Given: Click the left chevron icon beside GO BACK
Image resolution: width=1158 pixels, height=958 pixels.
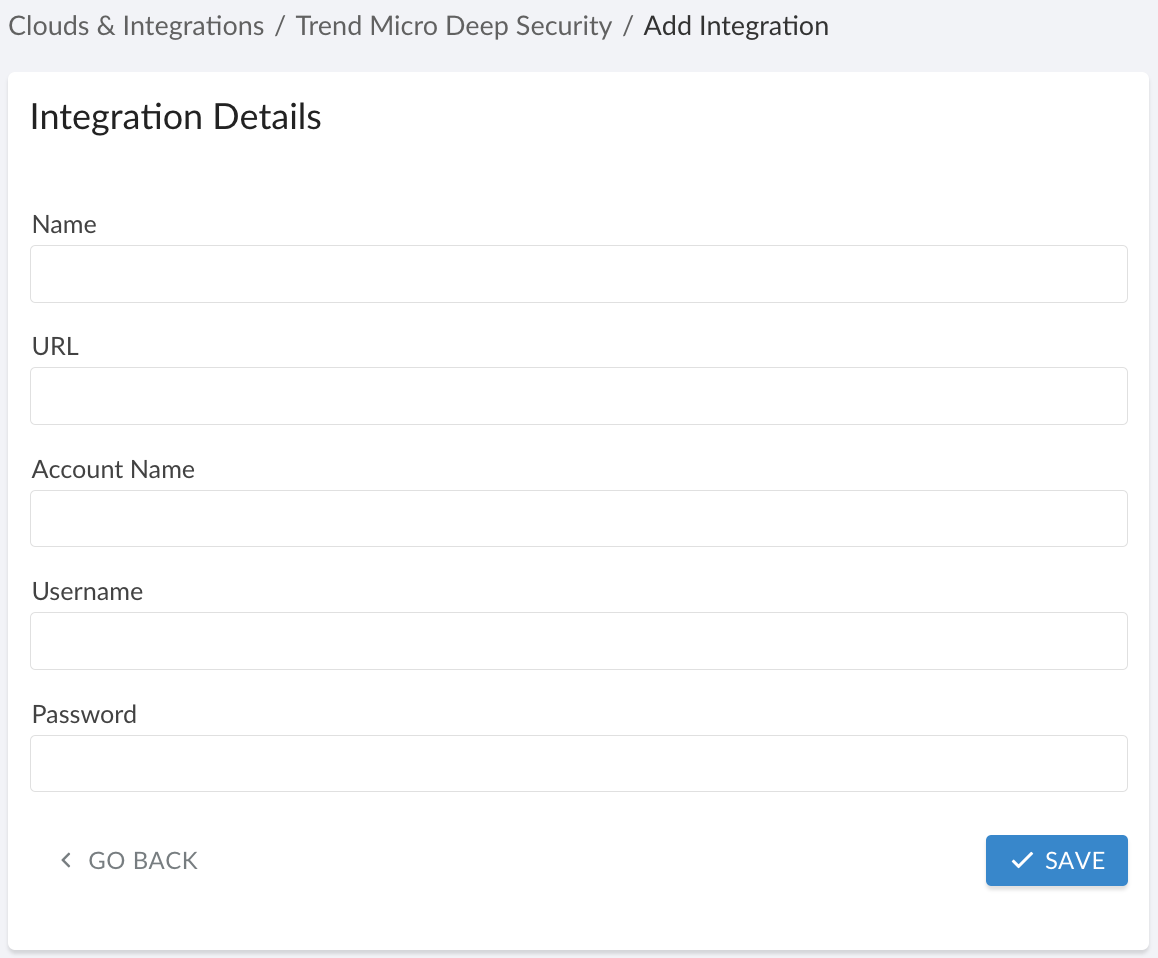Looking at the screenshot, I should 65,860.
